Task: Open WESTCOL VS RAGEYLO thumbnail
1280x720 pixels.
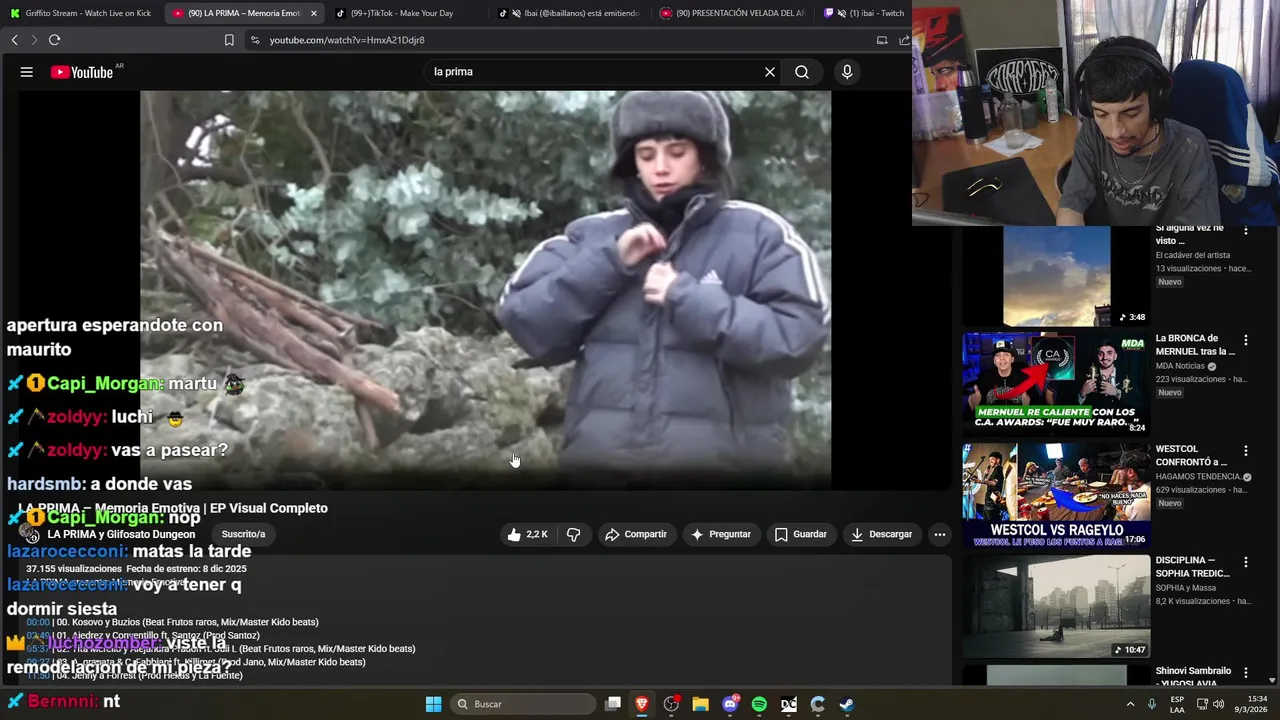Action: pos(1055,495)
